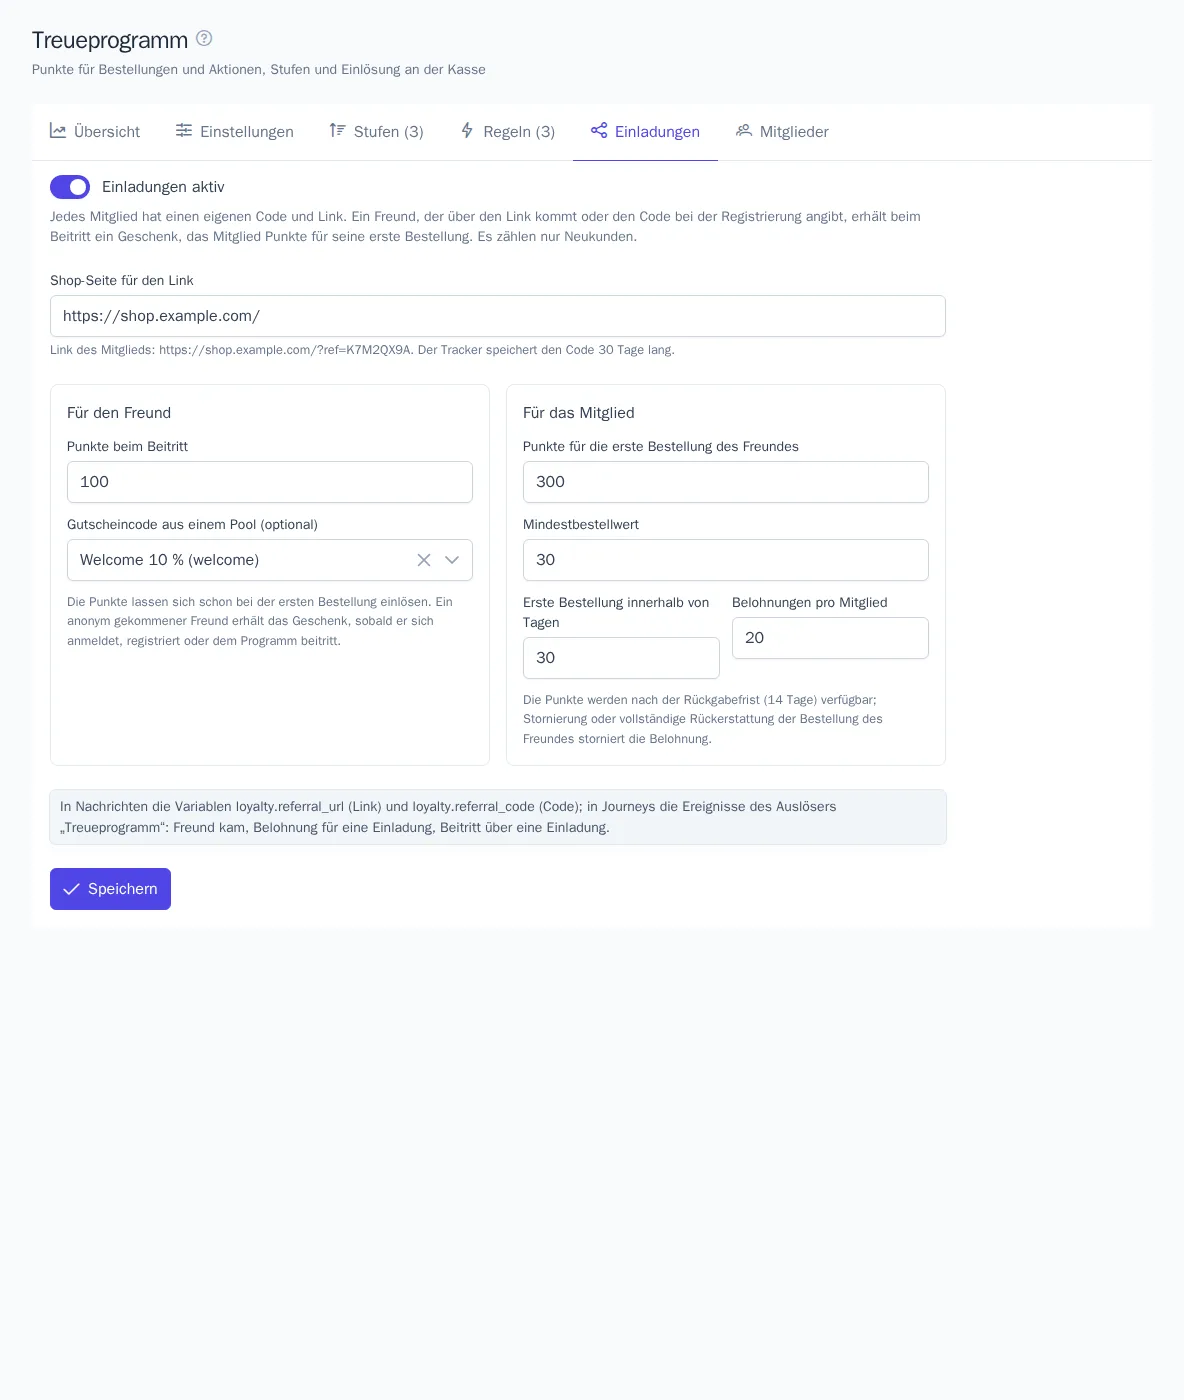Image resolution: width=1184 pixels, height=1400 pixels.
Task: Click the sort icon of Stufen tab
Action: [x=338, y=131]
